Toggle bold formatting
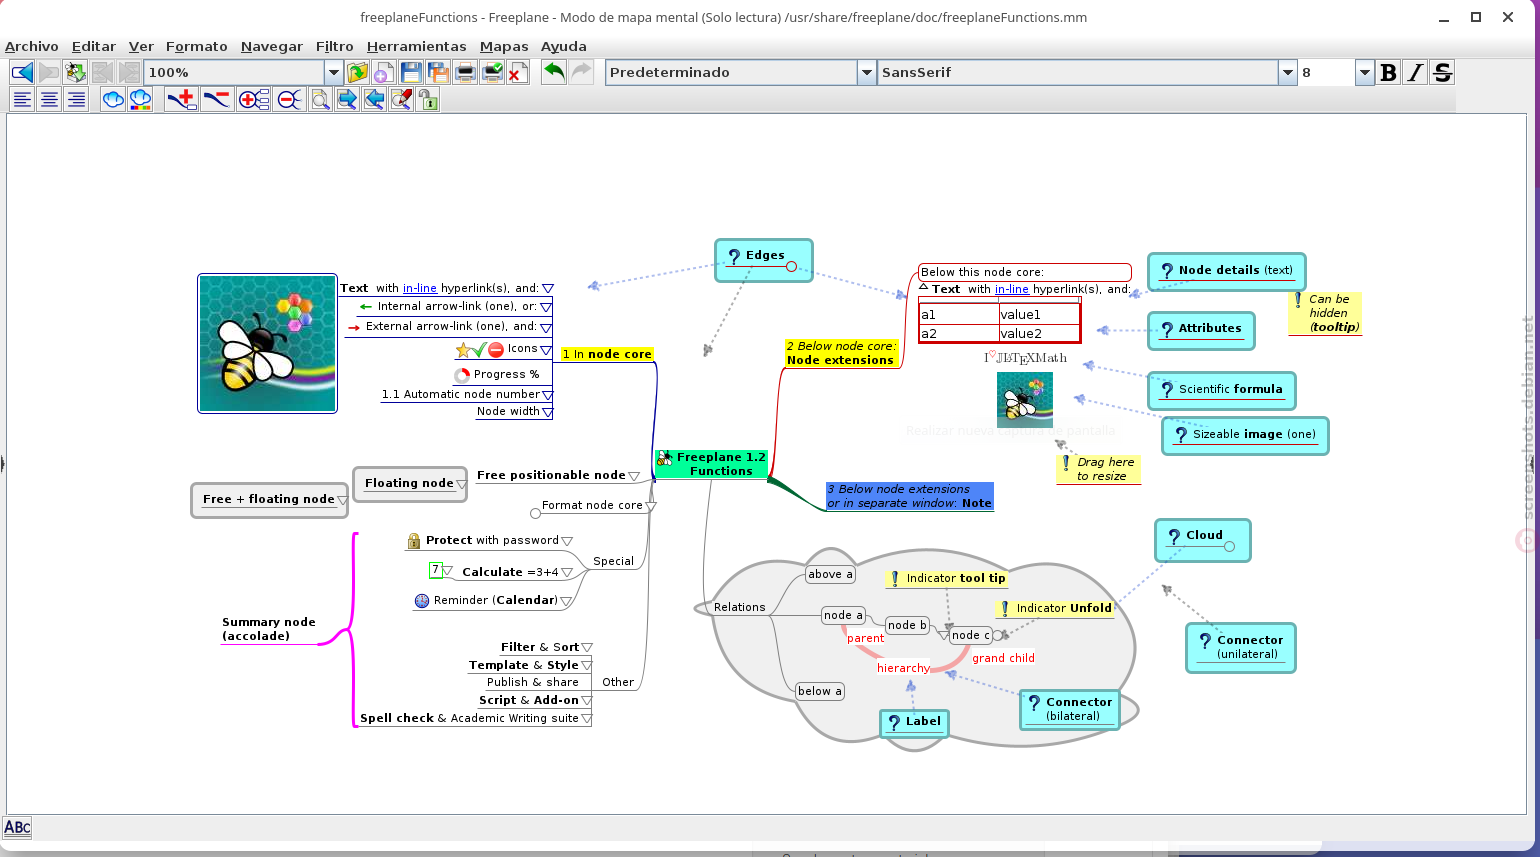Screen dimensions: 1540x857 [x=1388, y=72]
